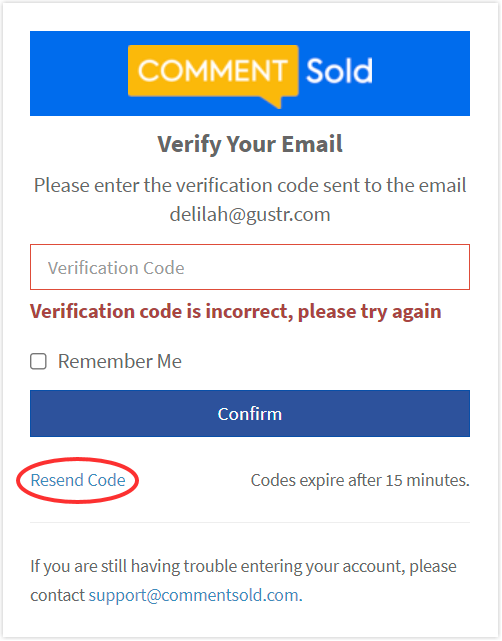Click the trouble entering your account help text

pyautogui.click(x=243, y=581)
